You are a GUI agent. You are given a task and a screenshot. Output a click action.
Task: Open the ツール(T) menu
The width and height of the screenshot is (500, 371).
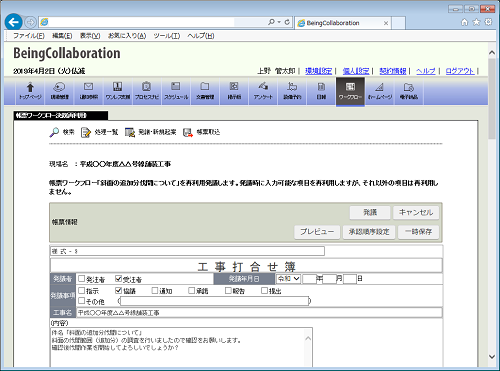[167, 36]
